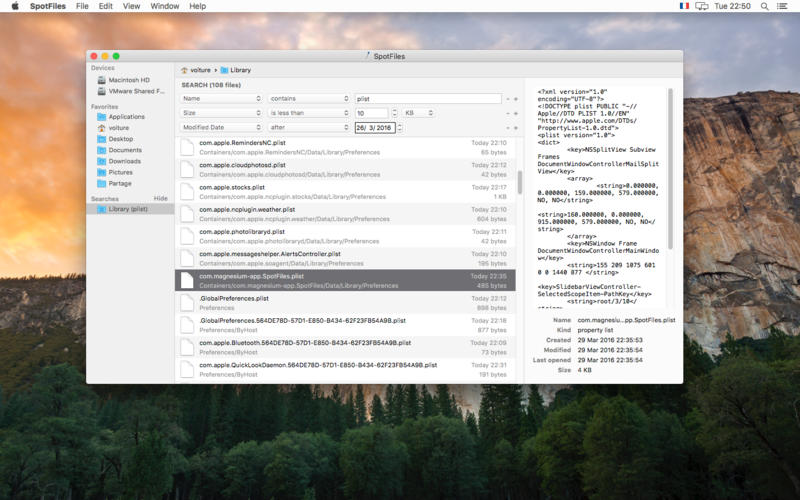This screenshot has height=500, width=800.
Task: Open the Size criterion dropdown
Action: tap(221, 113)
